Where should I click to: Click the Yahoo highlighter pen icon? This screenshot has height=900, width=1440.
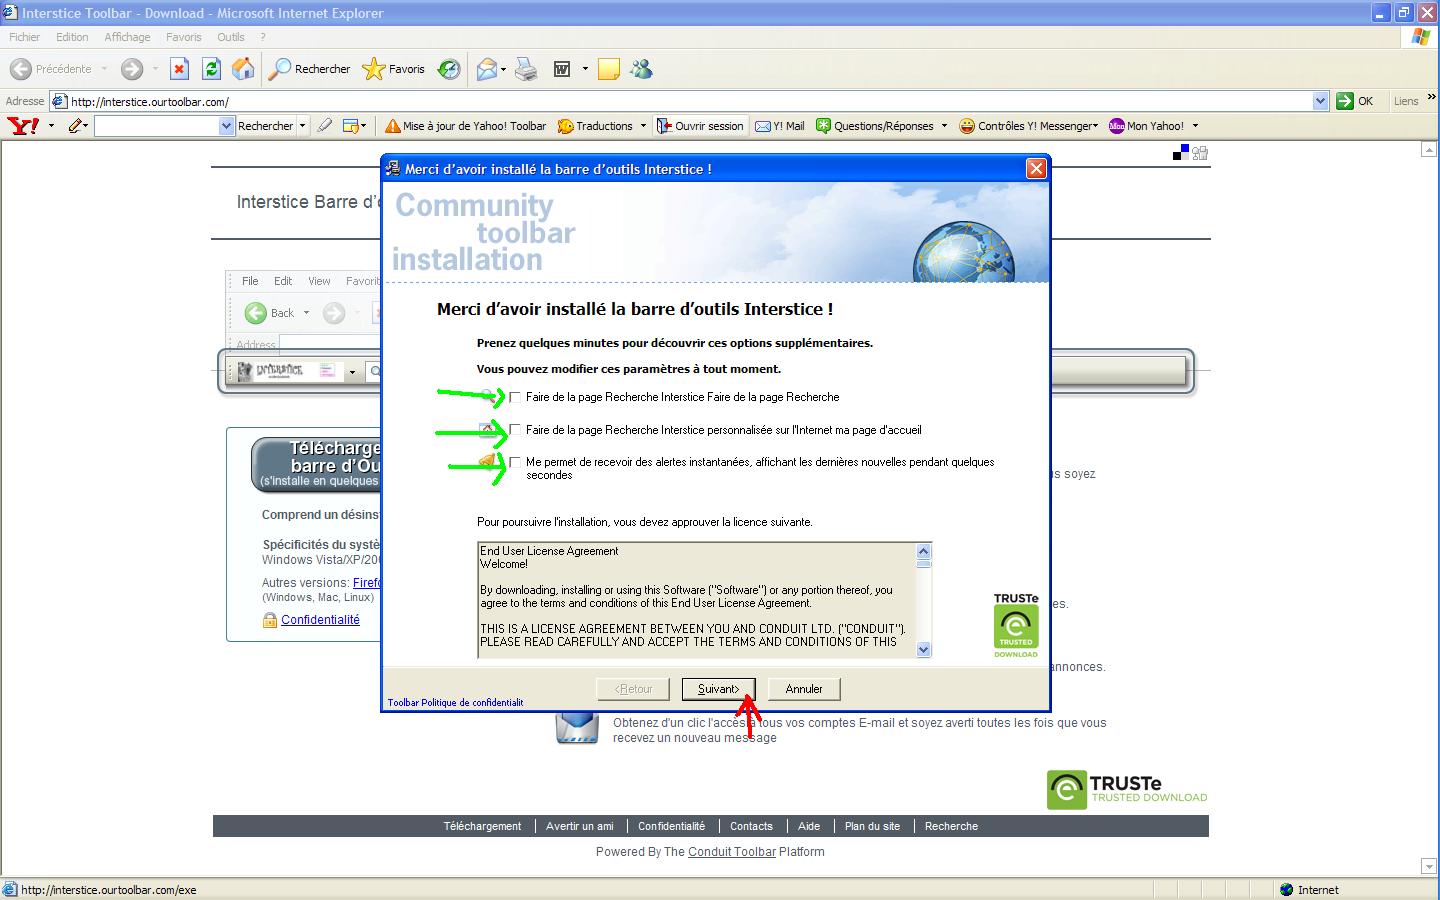click(324, 126)
